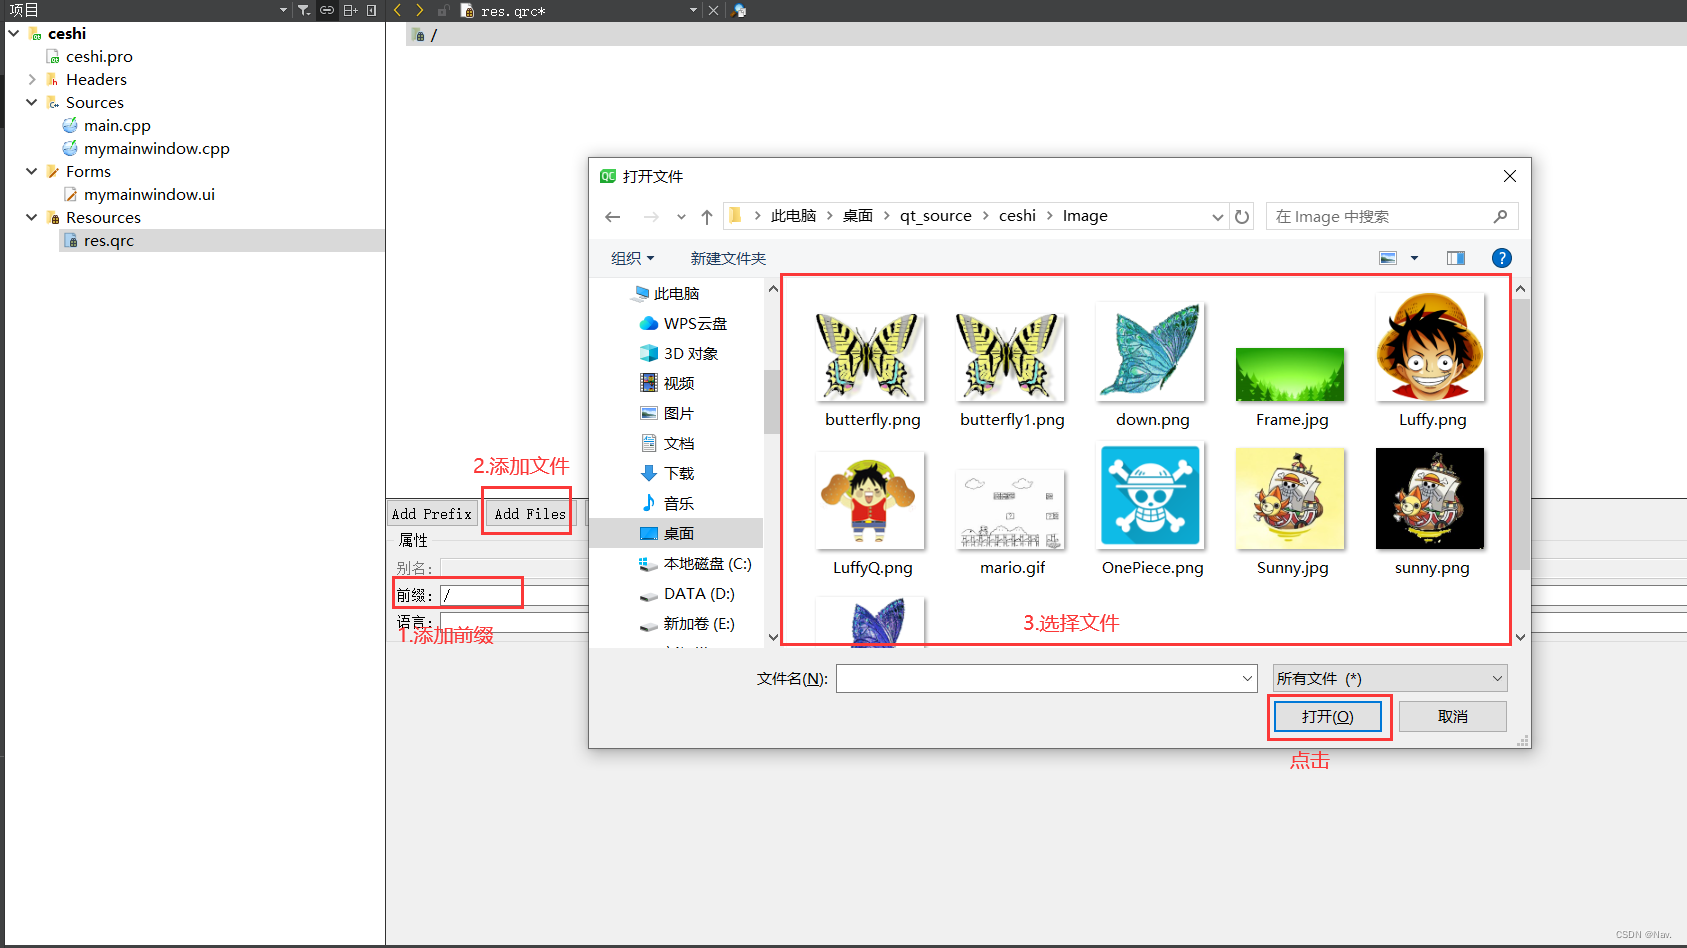Open recent locations dropdown in dialog
The image size is (1687, 948).
click(681, 216)
